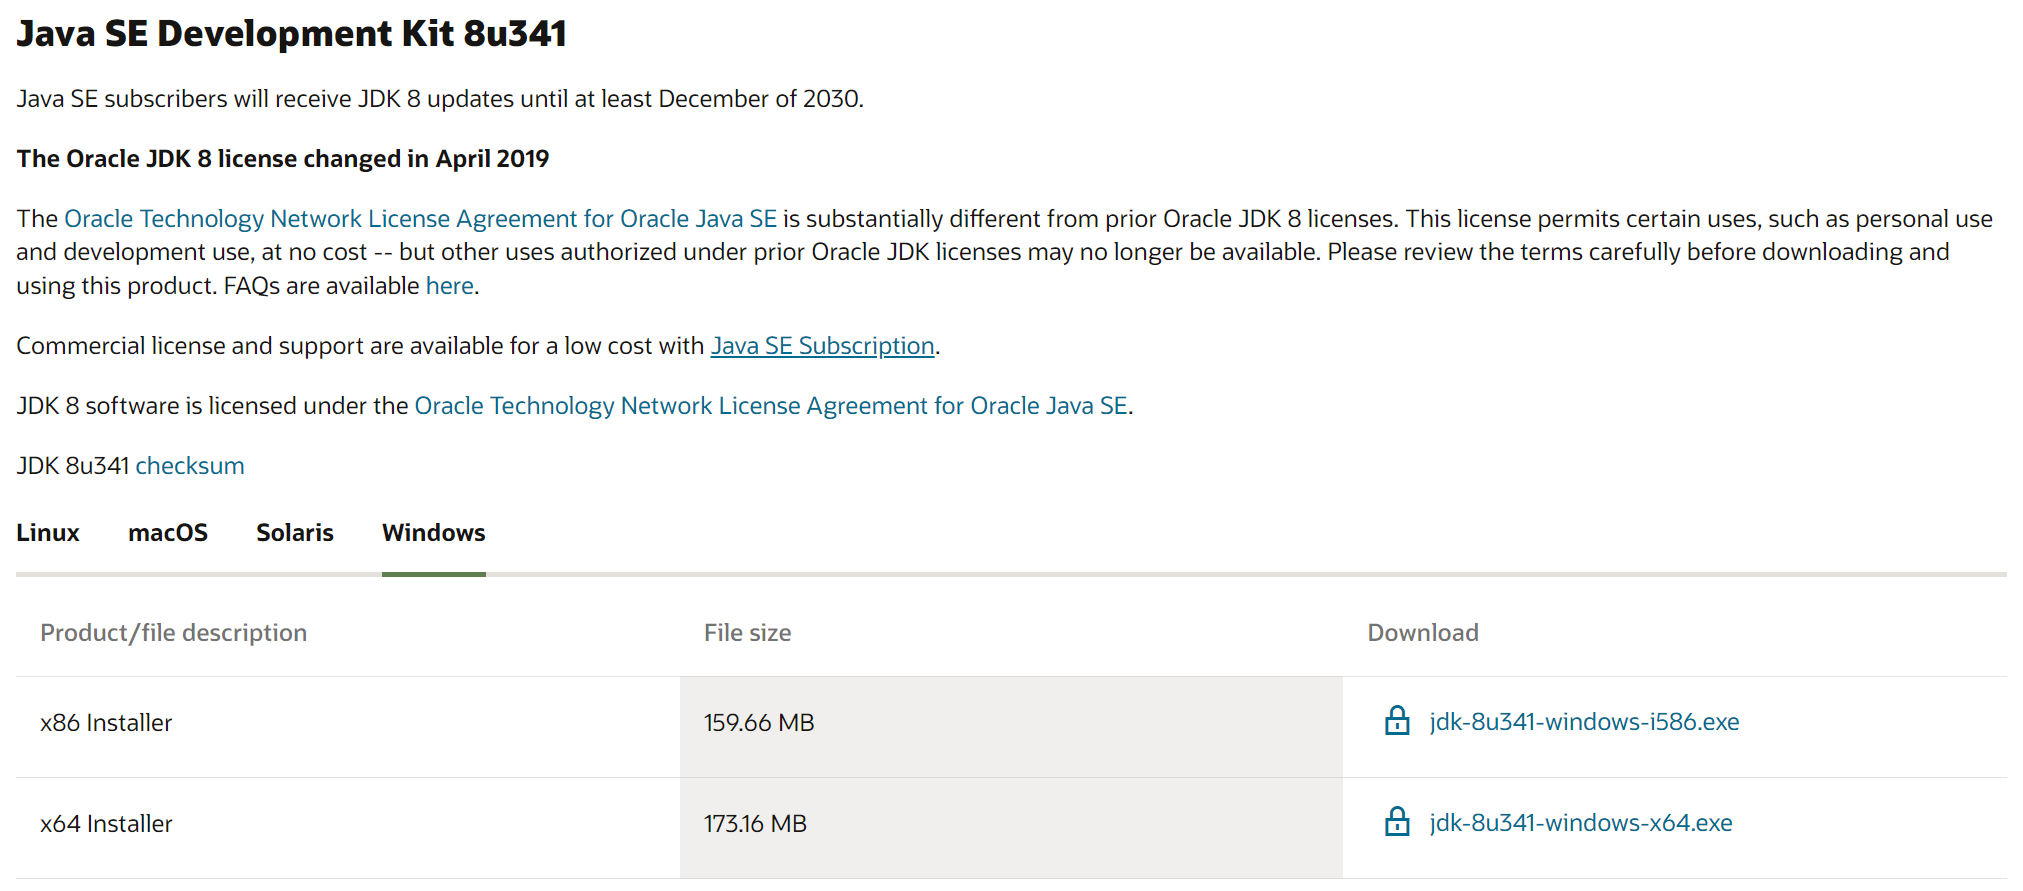The width and height of the screenshot is (2023, 891).
Task: Open the macOS downloads tab
Action: pos(168,533)
